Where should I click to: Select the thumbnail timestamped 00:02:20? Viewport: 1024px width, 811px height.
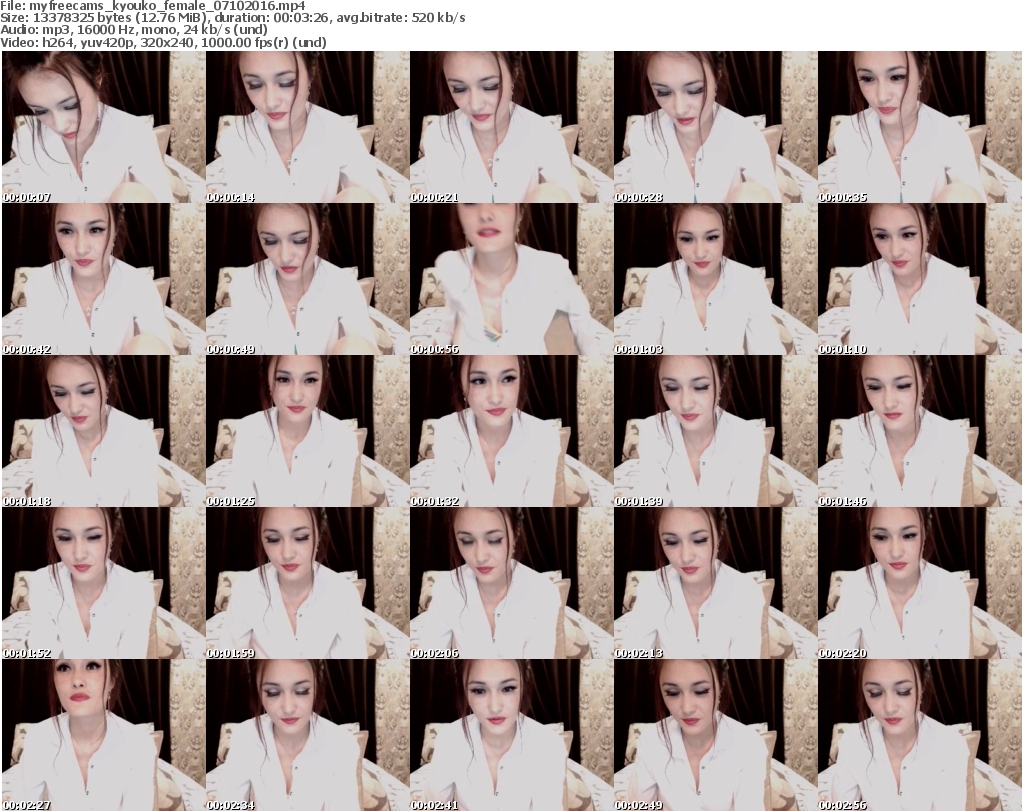pyautogui.click(x=920, y=583)
